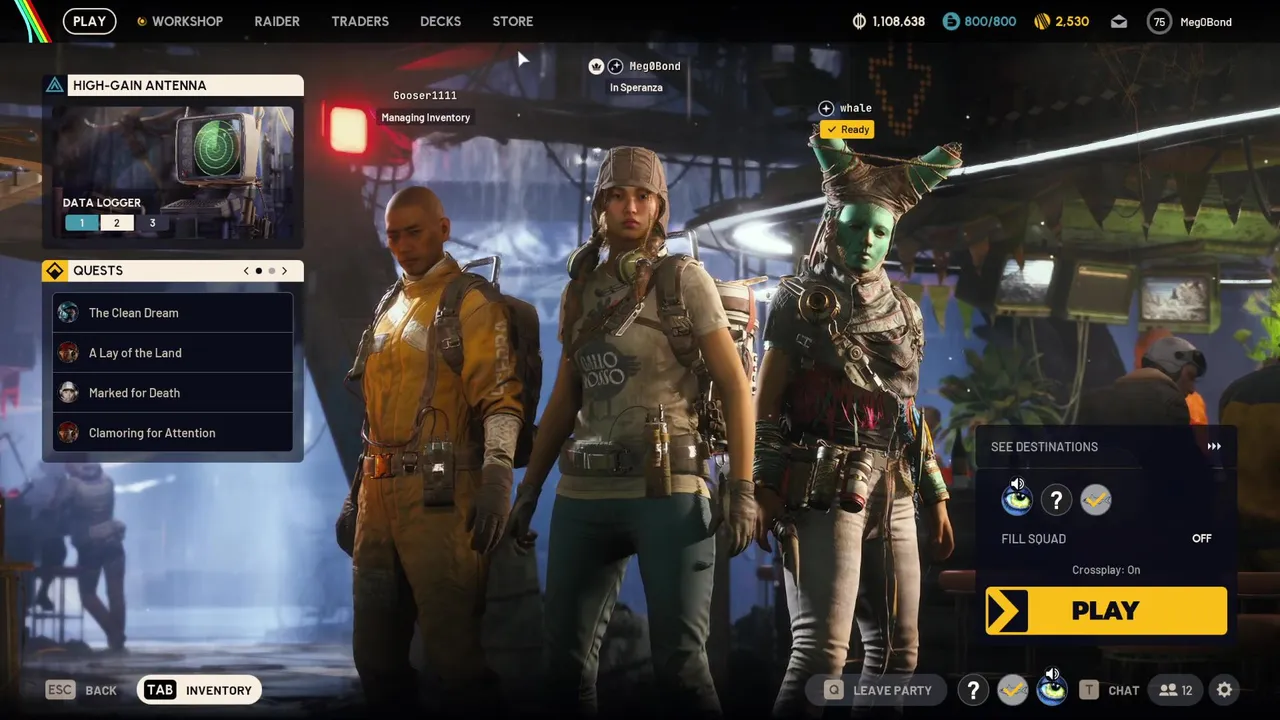
Task: Select the second quests page dot
Action: (x=271, y=271)
